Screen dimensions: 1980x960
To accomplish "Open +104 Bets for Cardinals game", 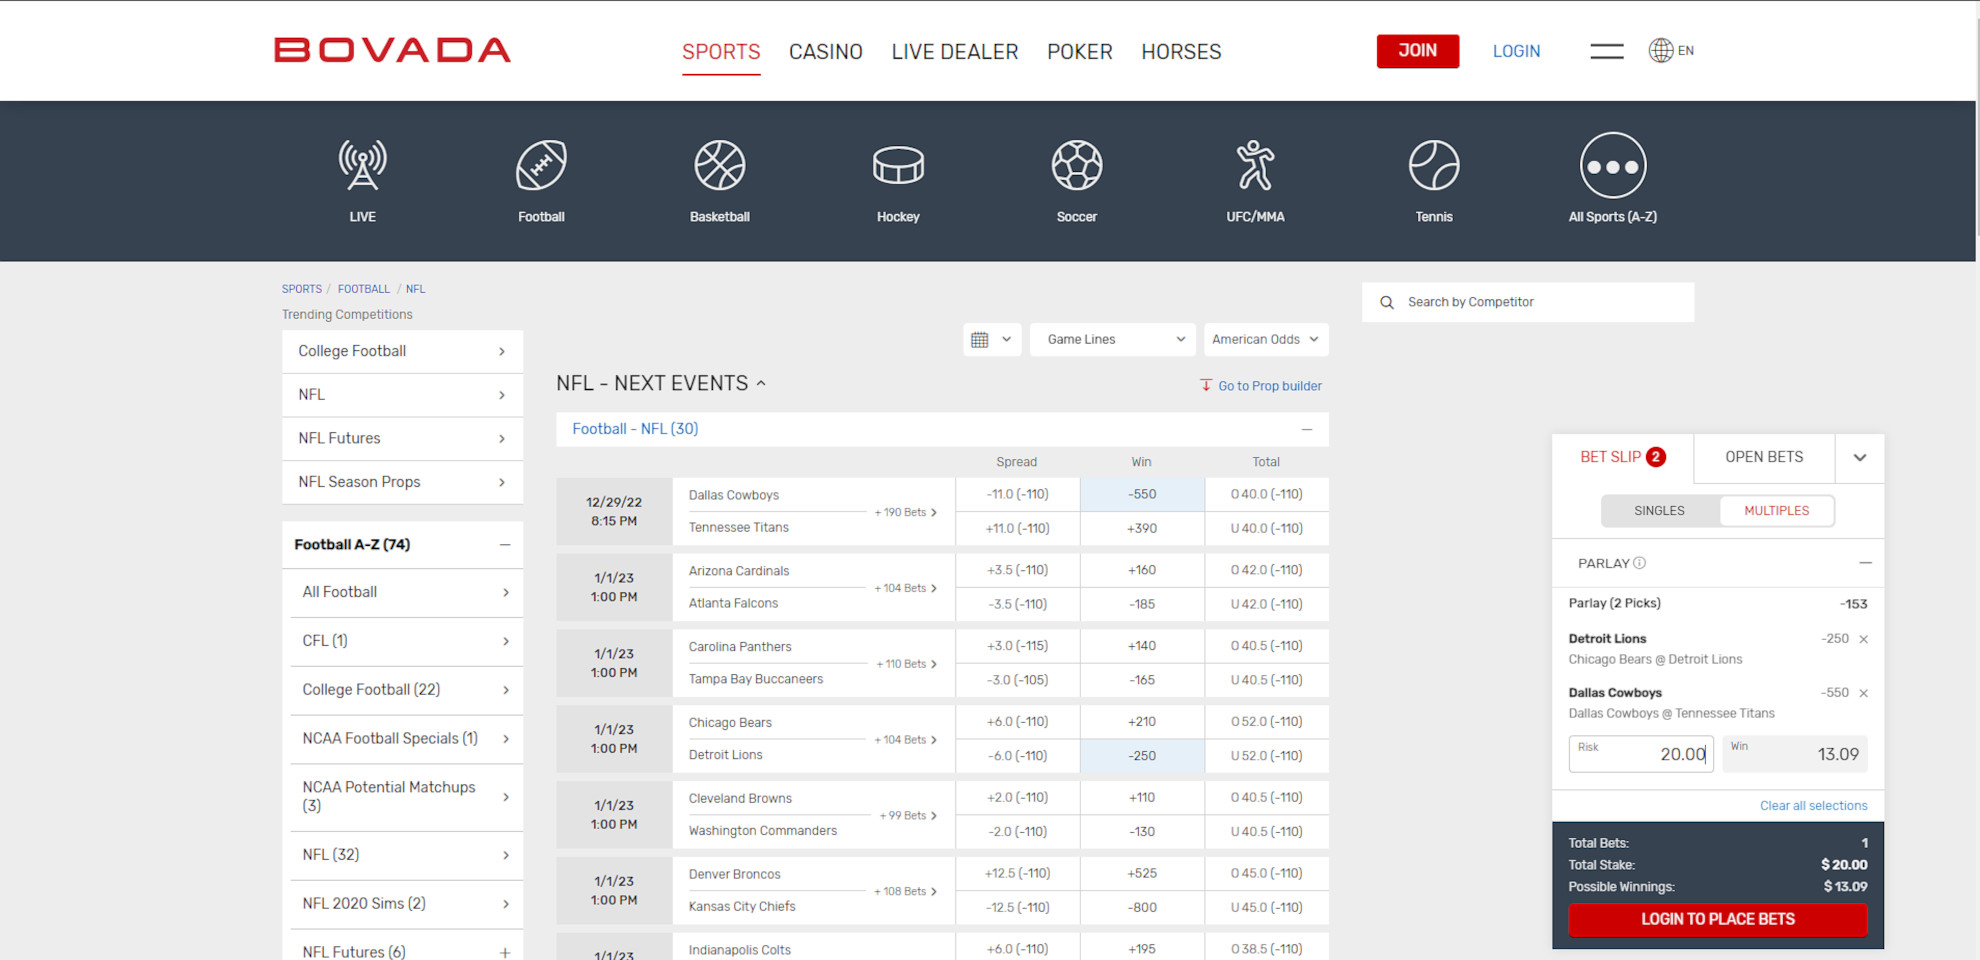I will click(x=905, y=588).
